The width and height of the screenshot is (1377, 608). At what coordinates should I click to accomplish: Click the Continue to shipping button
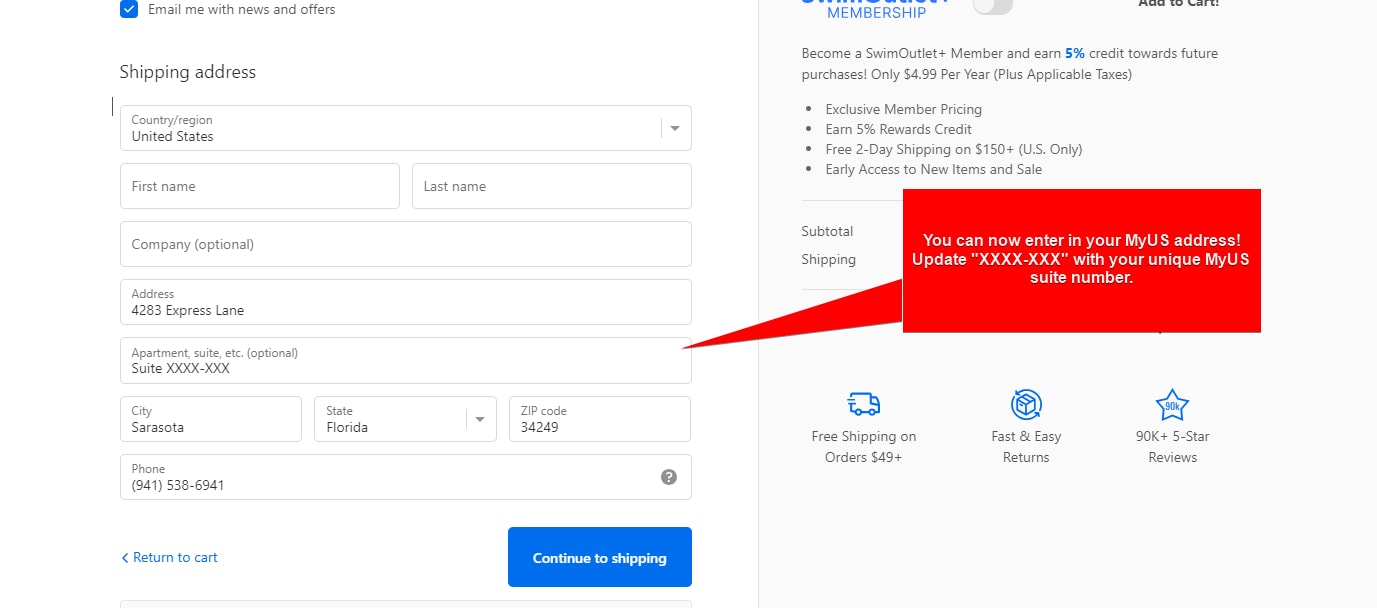[600, 557]
